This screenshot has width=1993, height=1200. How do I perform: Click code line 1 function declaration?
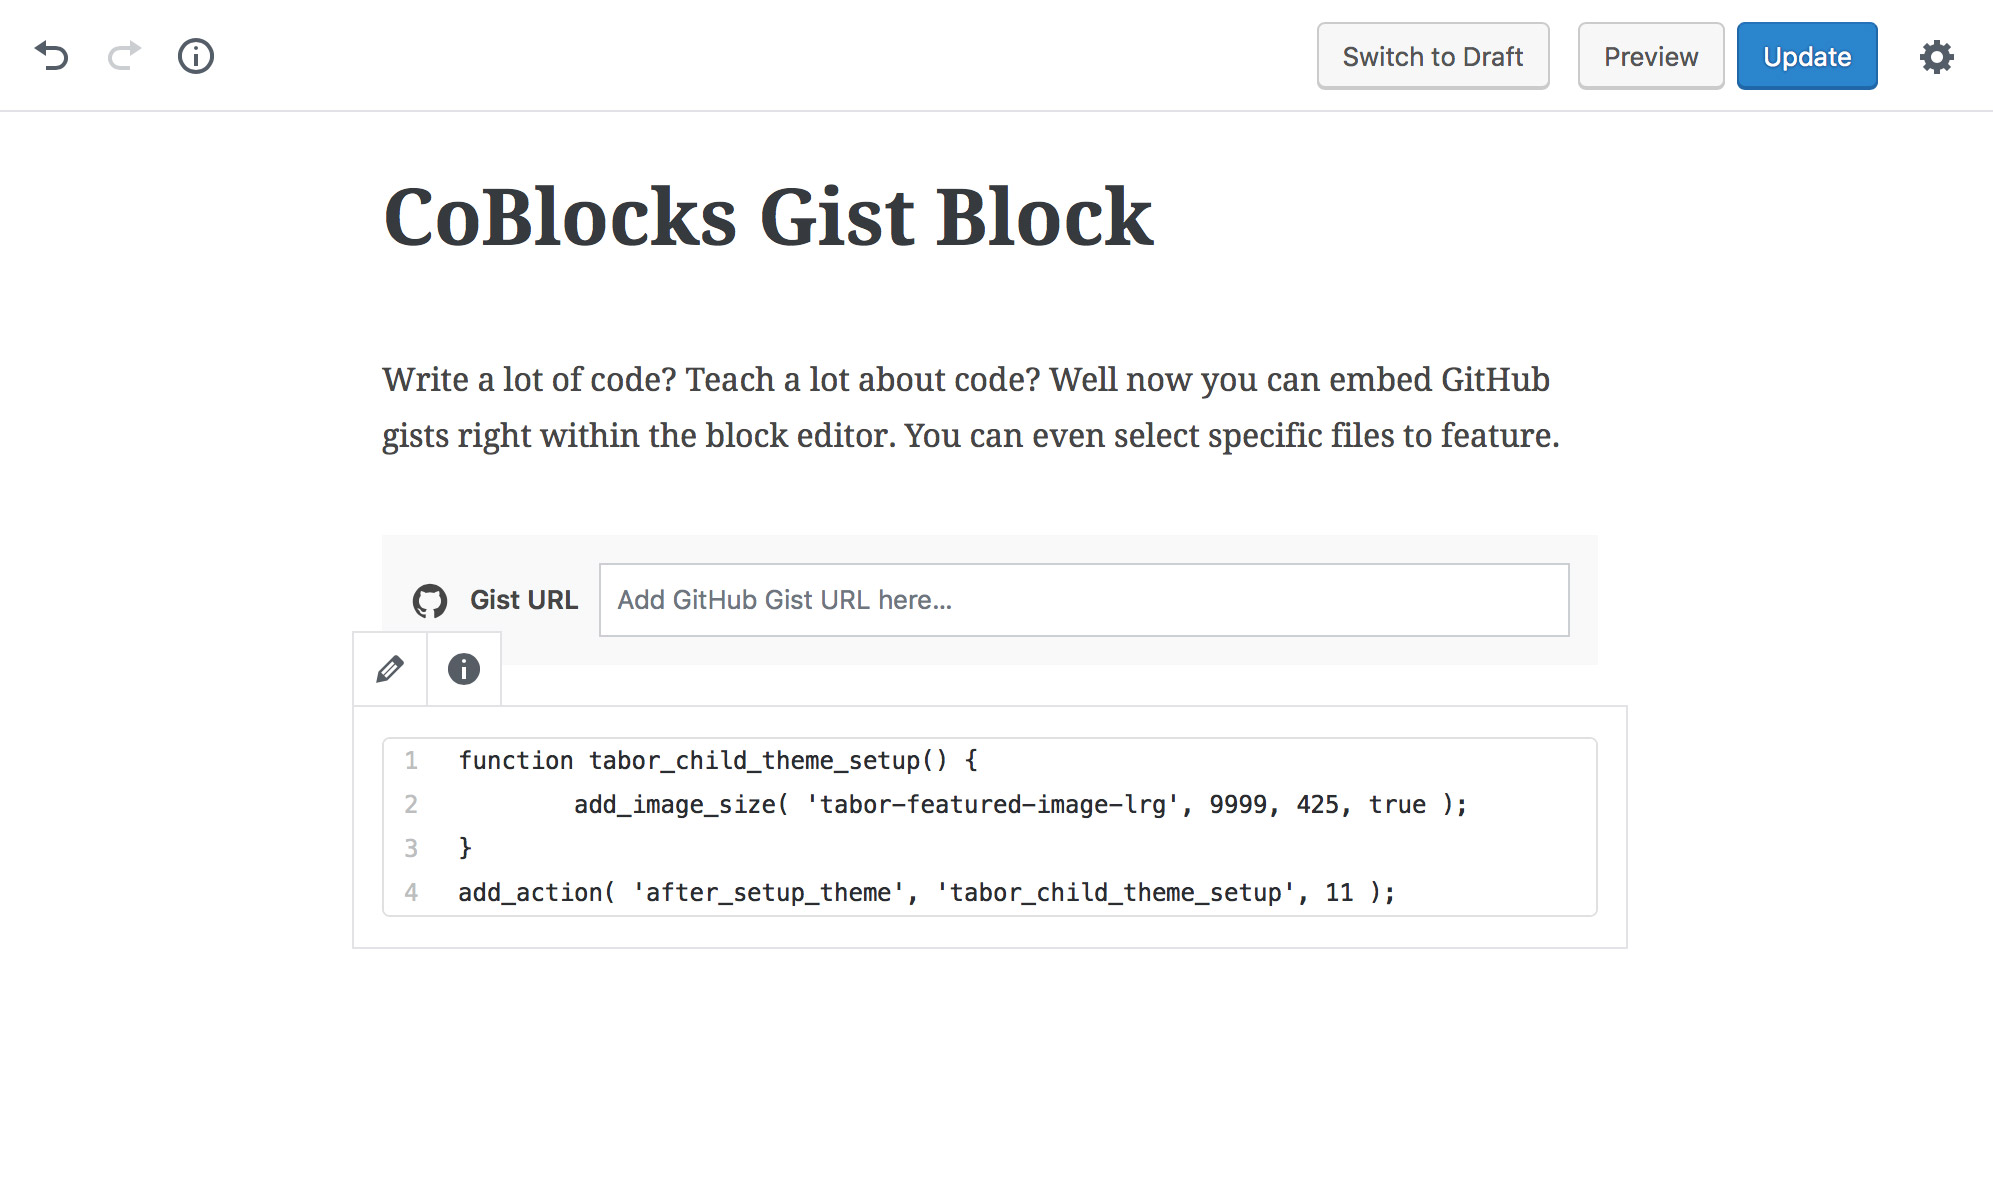coord(718,761)
